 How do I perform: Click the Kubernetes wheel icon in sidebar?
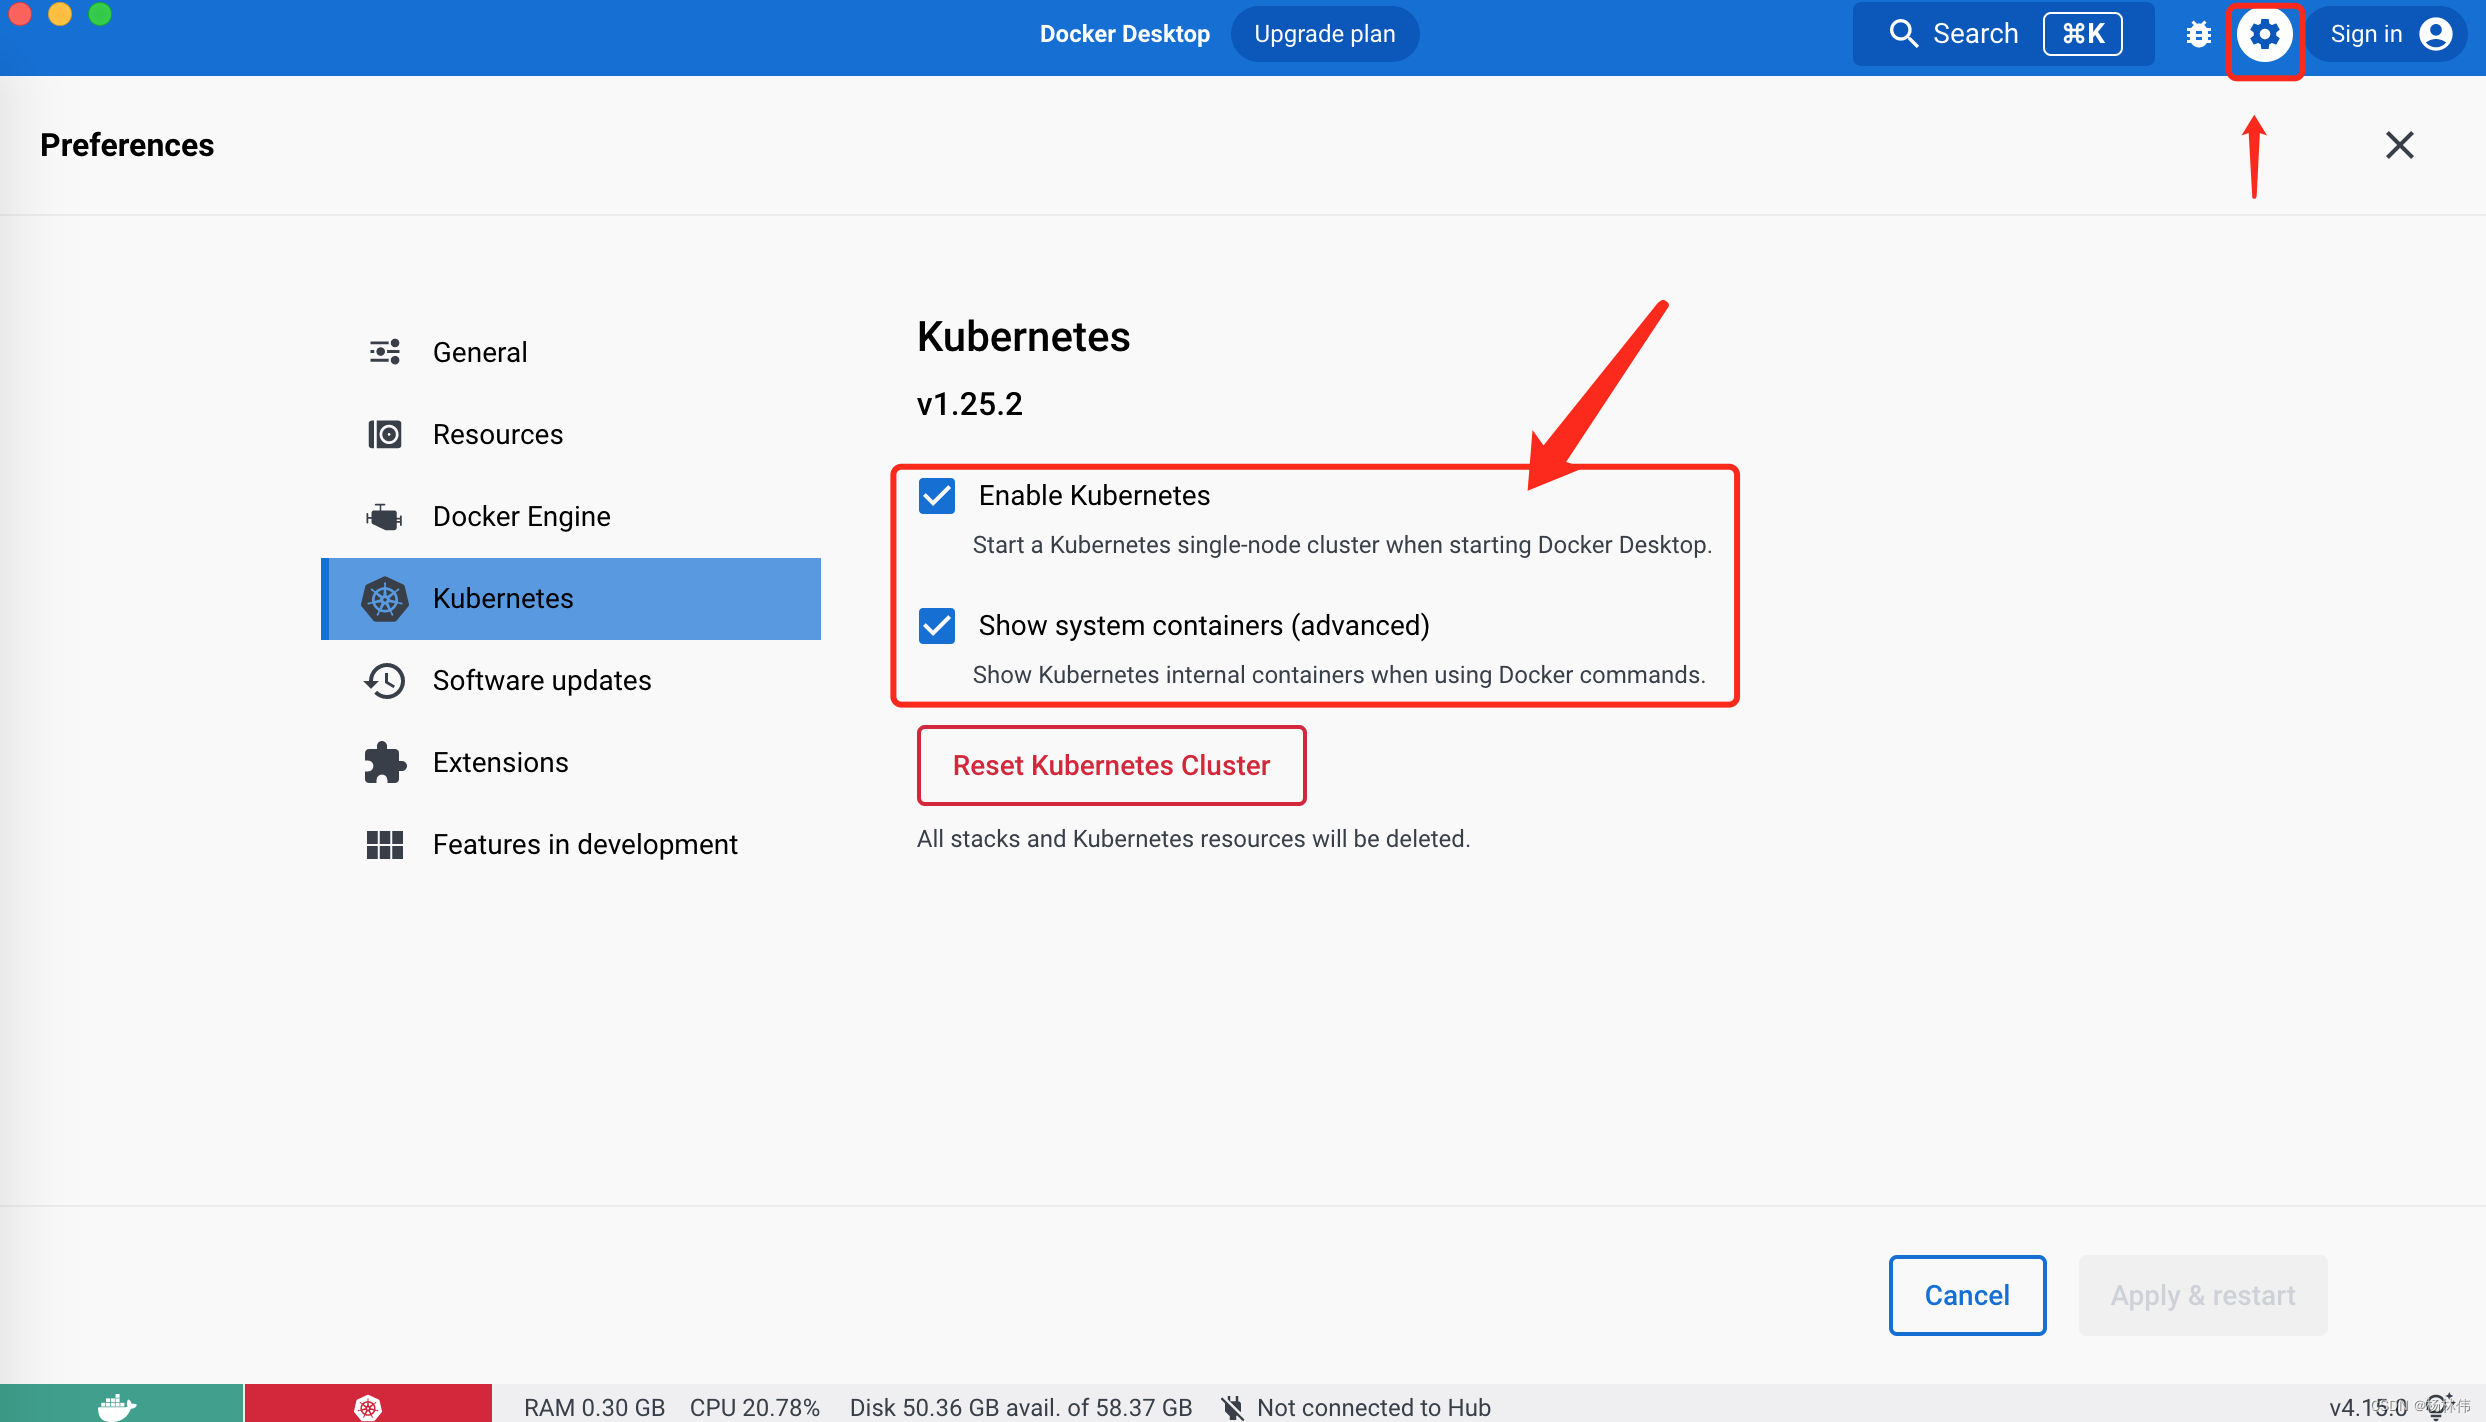tap(384, 599)
